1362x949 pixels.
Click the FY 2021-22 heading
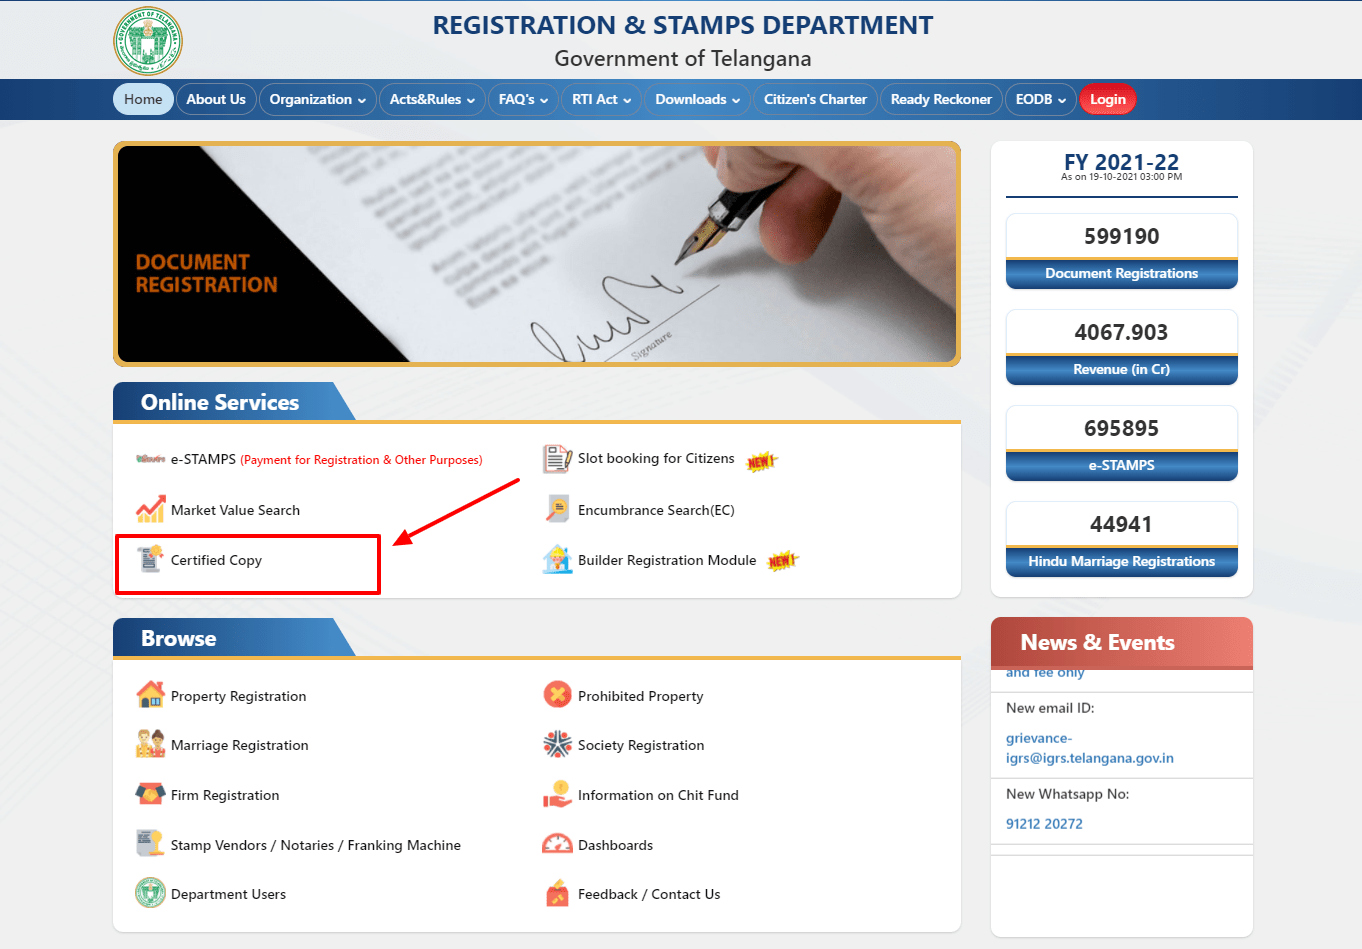tap(1122, 162)
